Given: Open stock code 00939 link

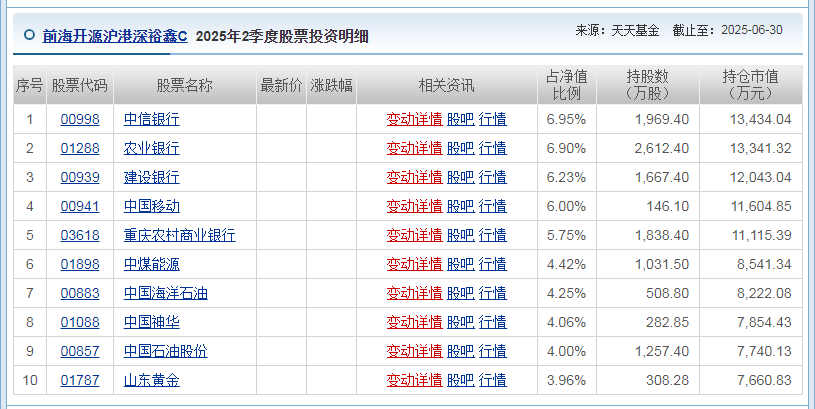Looking at the screenshot, I should point(80,178).
